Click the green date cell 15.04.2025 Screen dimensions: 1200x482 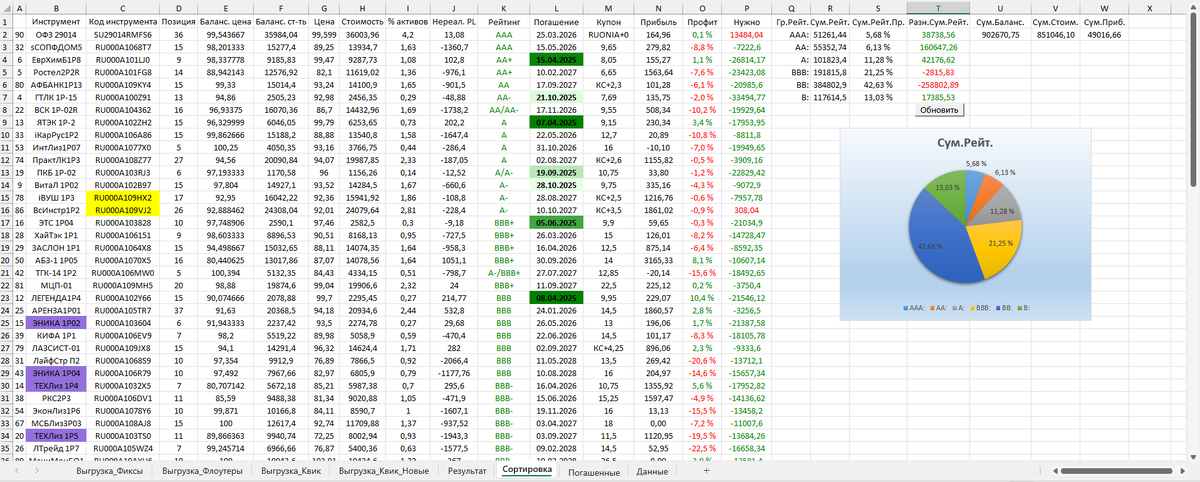(554, 60)
